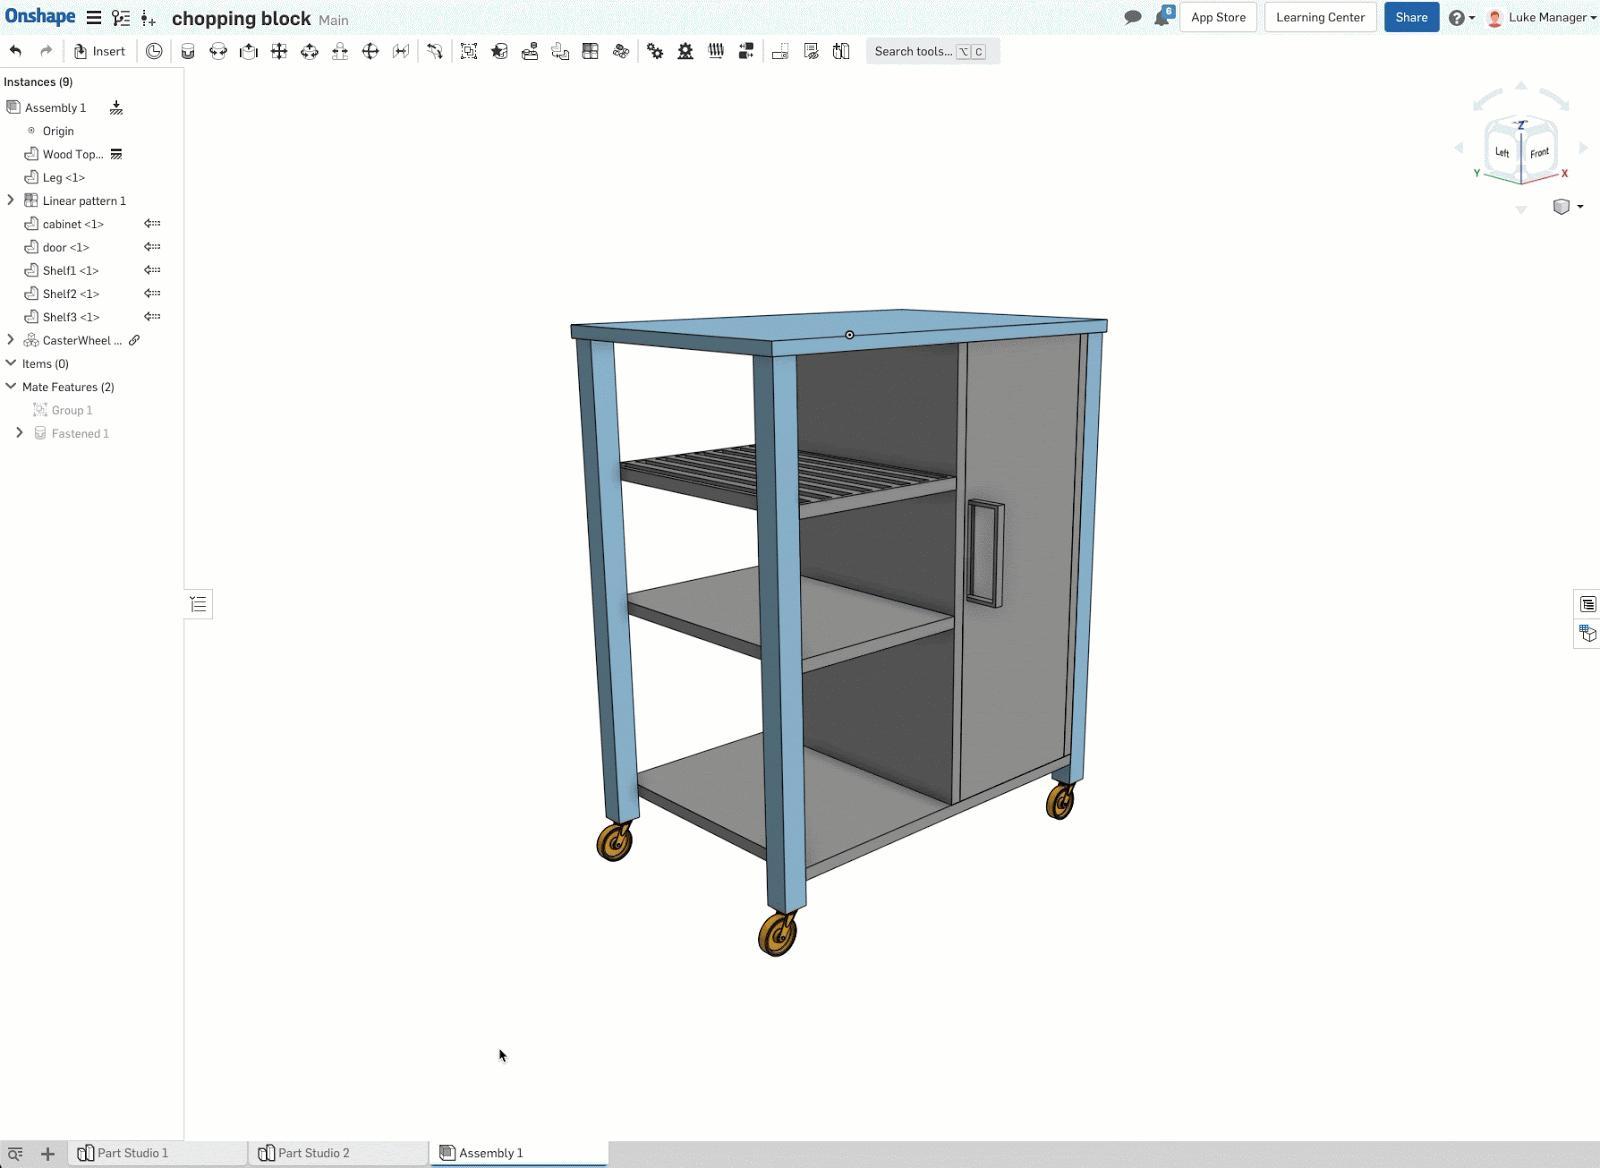
Task: Open the help question mark menu
Action: (1458, 17)
